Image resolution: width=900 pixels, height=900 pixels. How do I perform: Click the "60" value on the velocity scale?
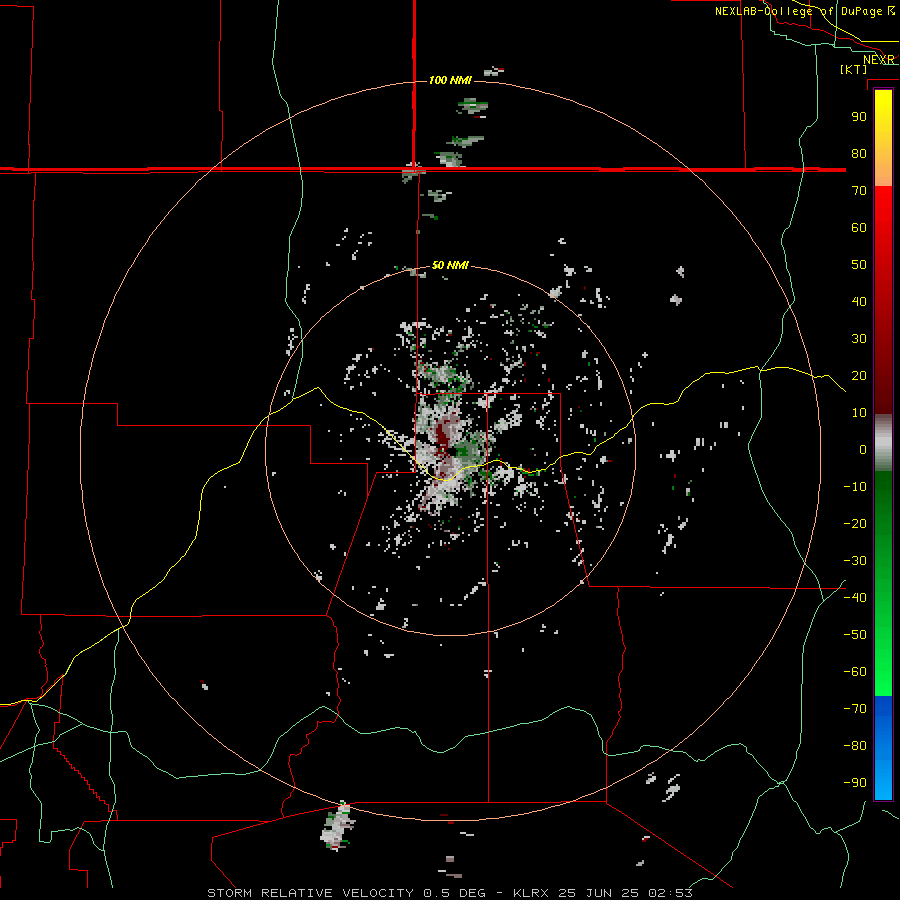tap(859, 227)
